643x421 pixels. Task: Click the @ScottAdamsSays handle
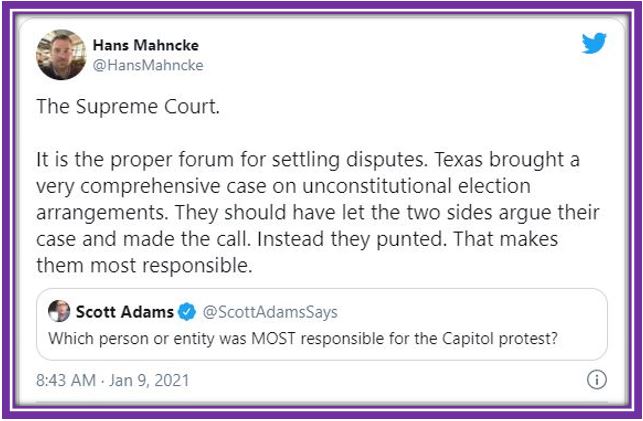click(270, 312)
